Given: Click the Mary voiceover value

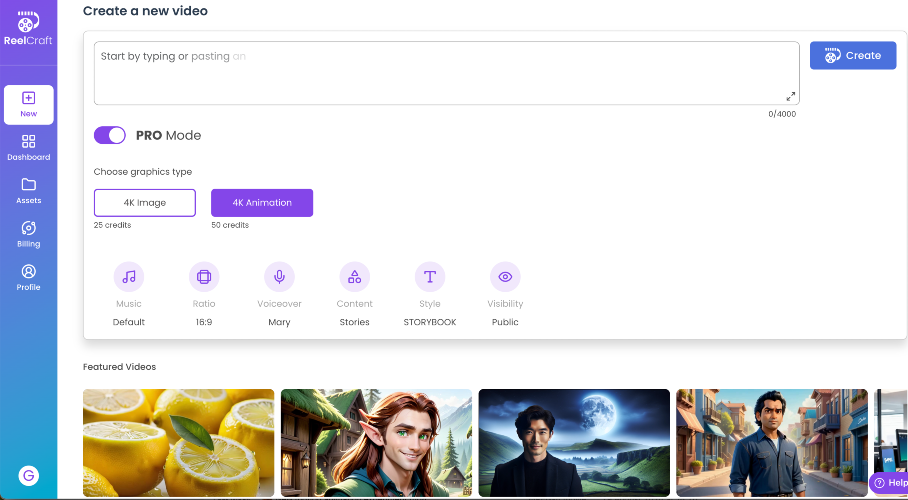Looking at the screenshot, I should [279, 322].
